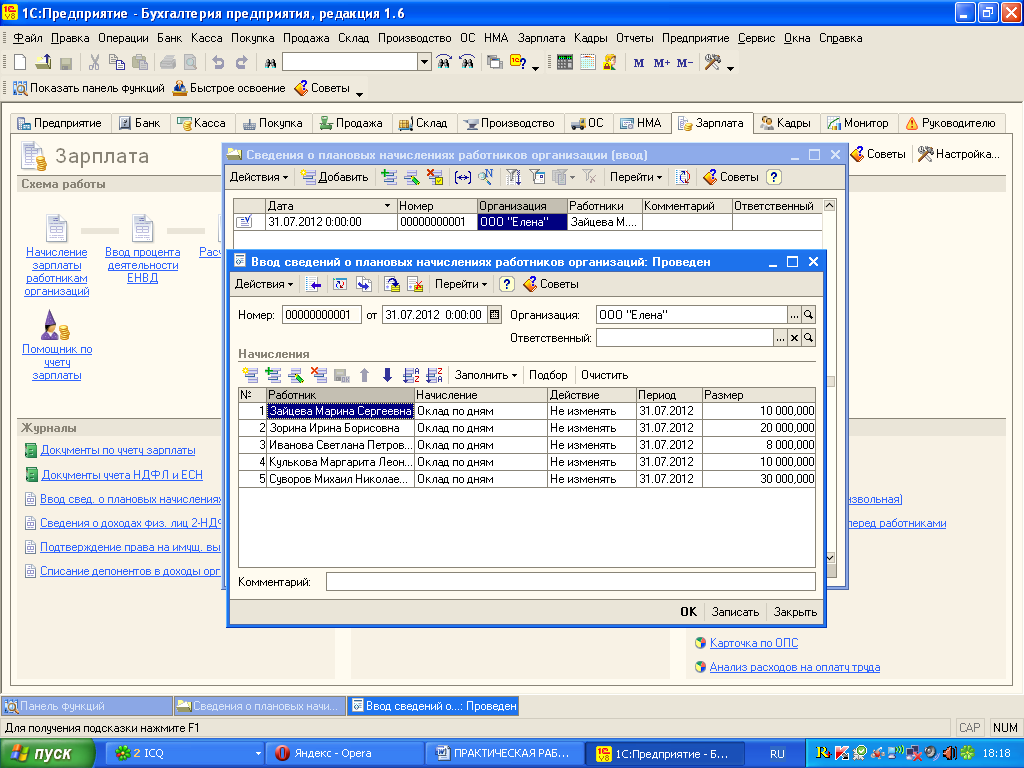Click the M+ memory add button

coord(662,63)
